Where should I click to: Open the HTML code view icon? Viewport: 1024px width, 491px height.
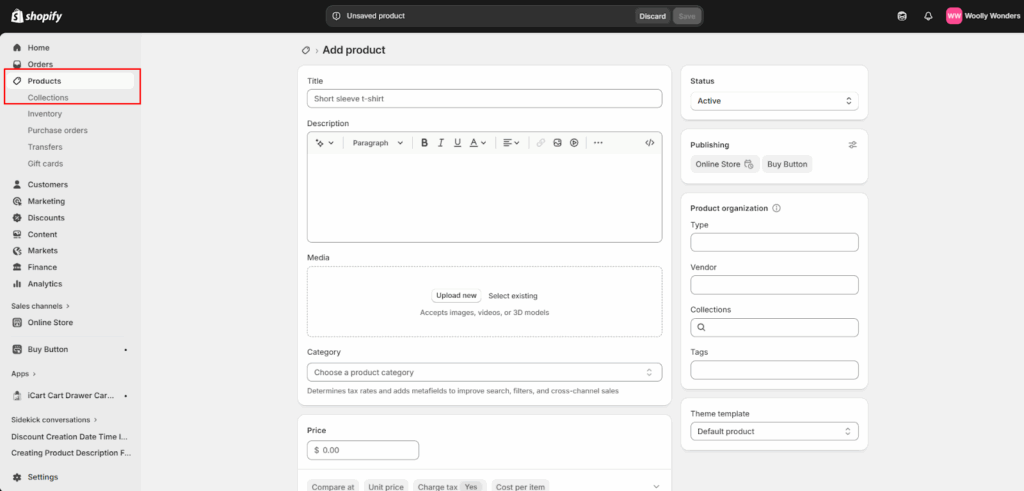649,143
